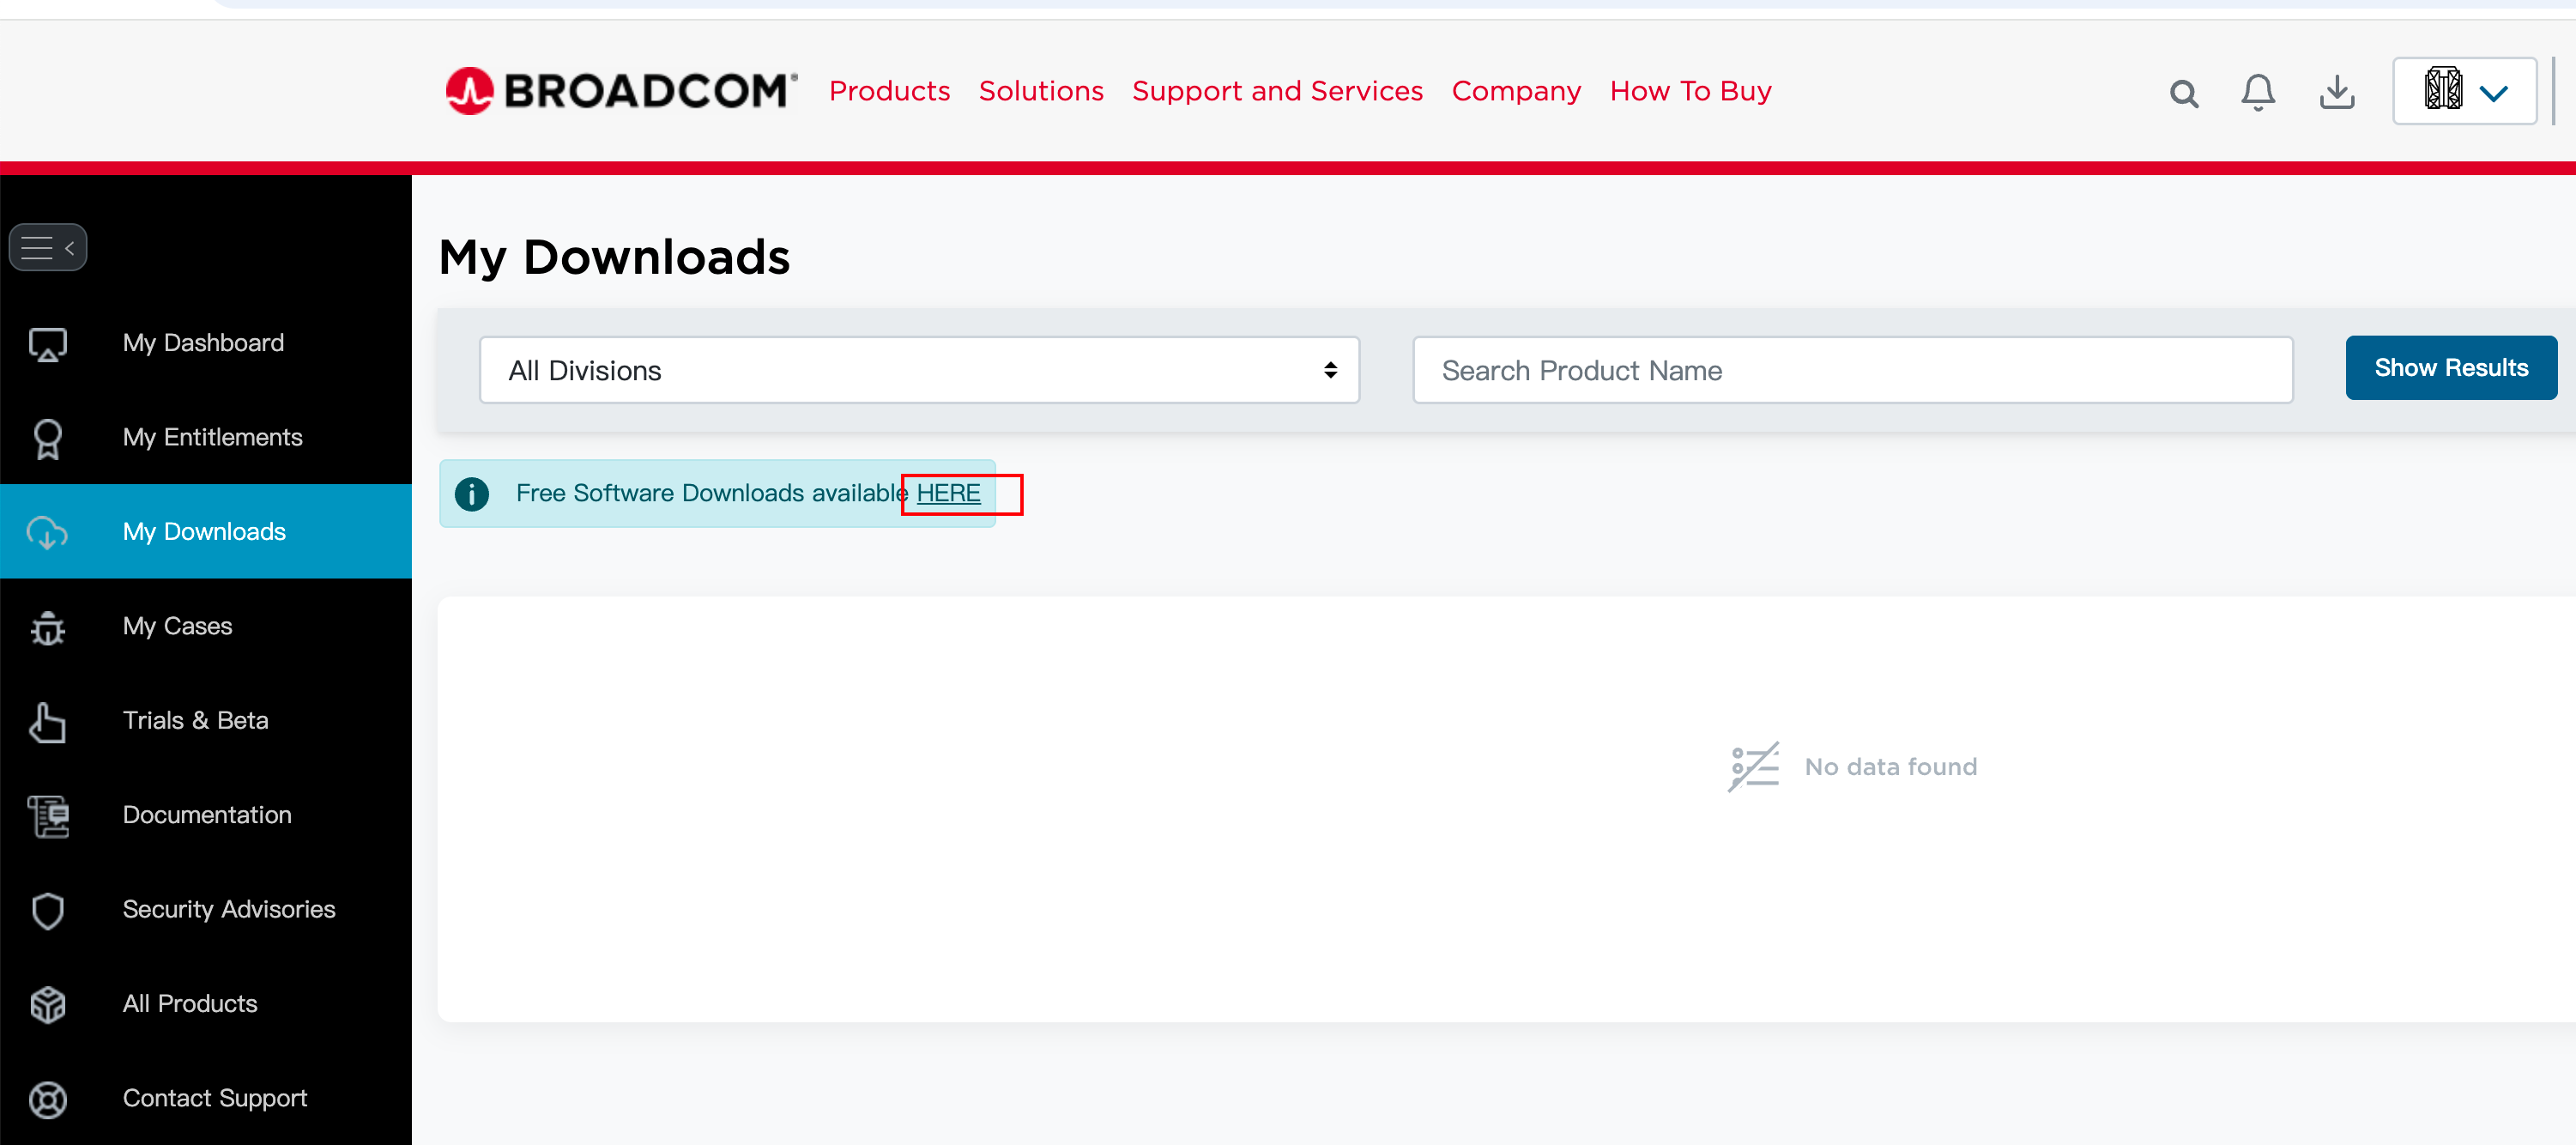Screen dimensions: 2576x1145
Task: Open notifications bell icon
Action: 2258,93
